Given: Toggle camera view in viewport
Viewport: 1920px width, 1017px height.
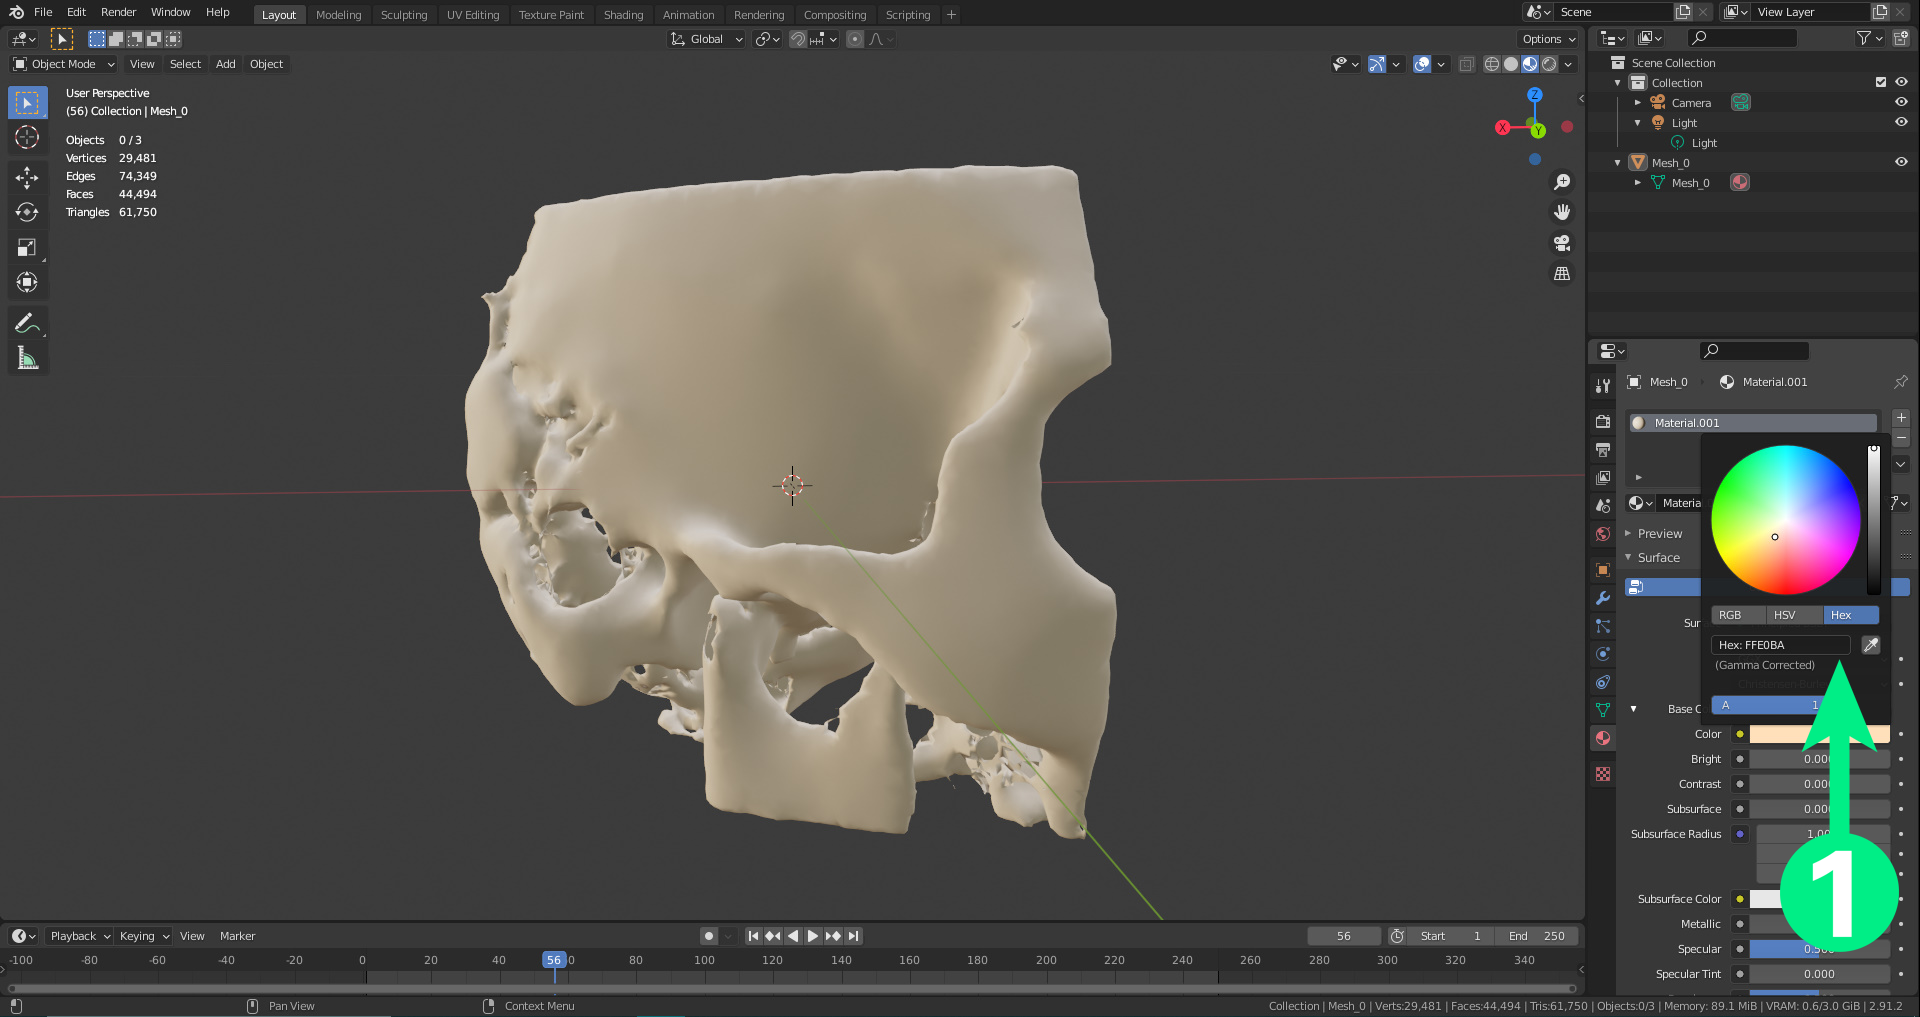Looking at the screenshot, I should click(1561, 243).
